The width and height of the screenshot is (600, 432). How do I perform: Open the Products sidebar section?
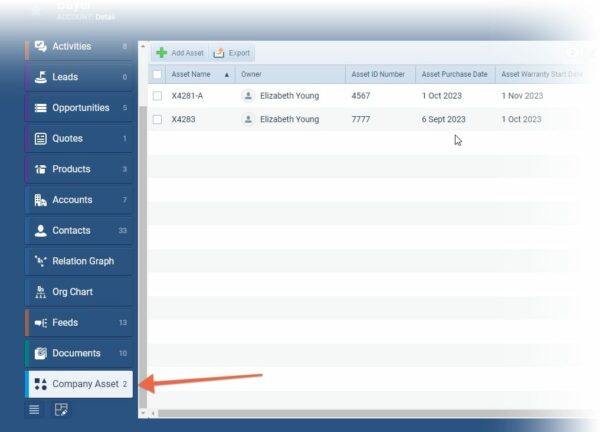79,169
